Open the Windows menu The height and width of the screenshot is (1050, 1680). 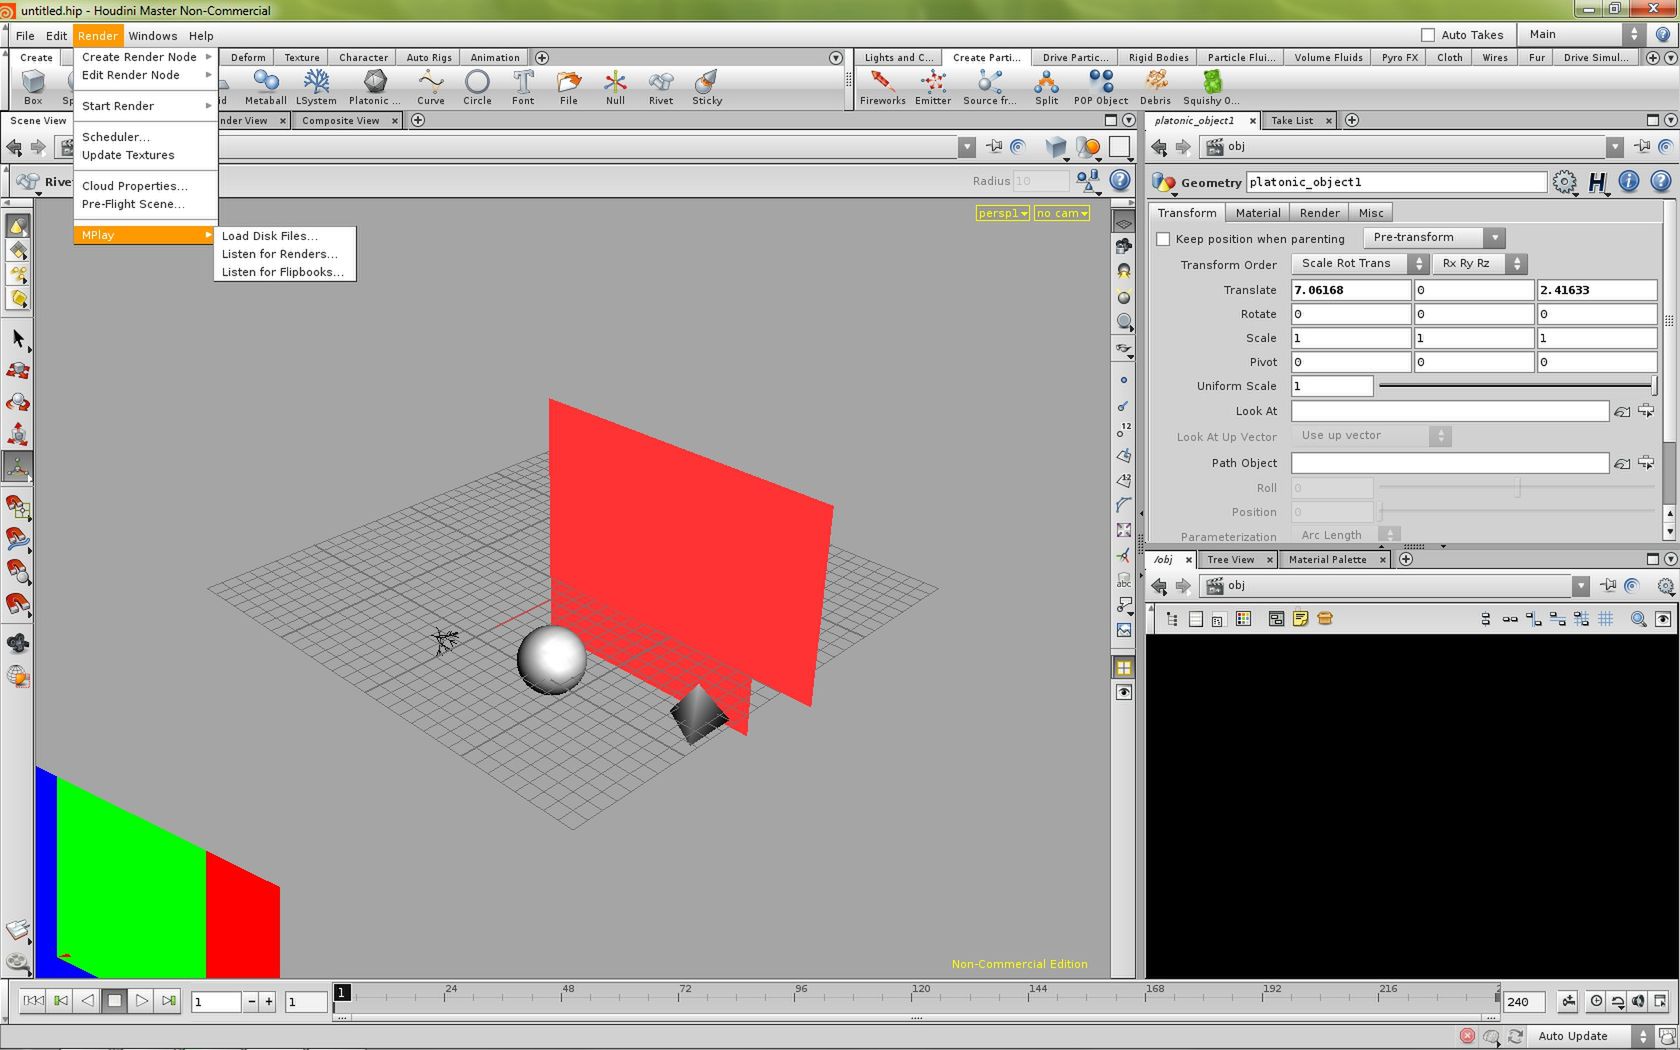coord(152,36)
